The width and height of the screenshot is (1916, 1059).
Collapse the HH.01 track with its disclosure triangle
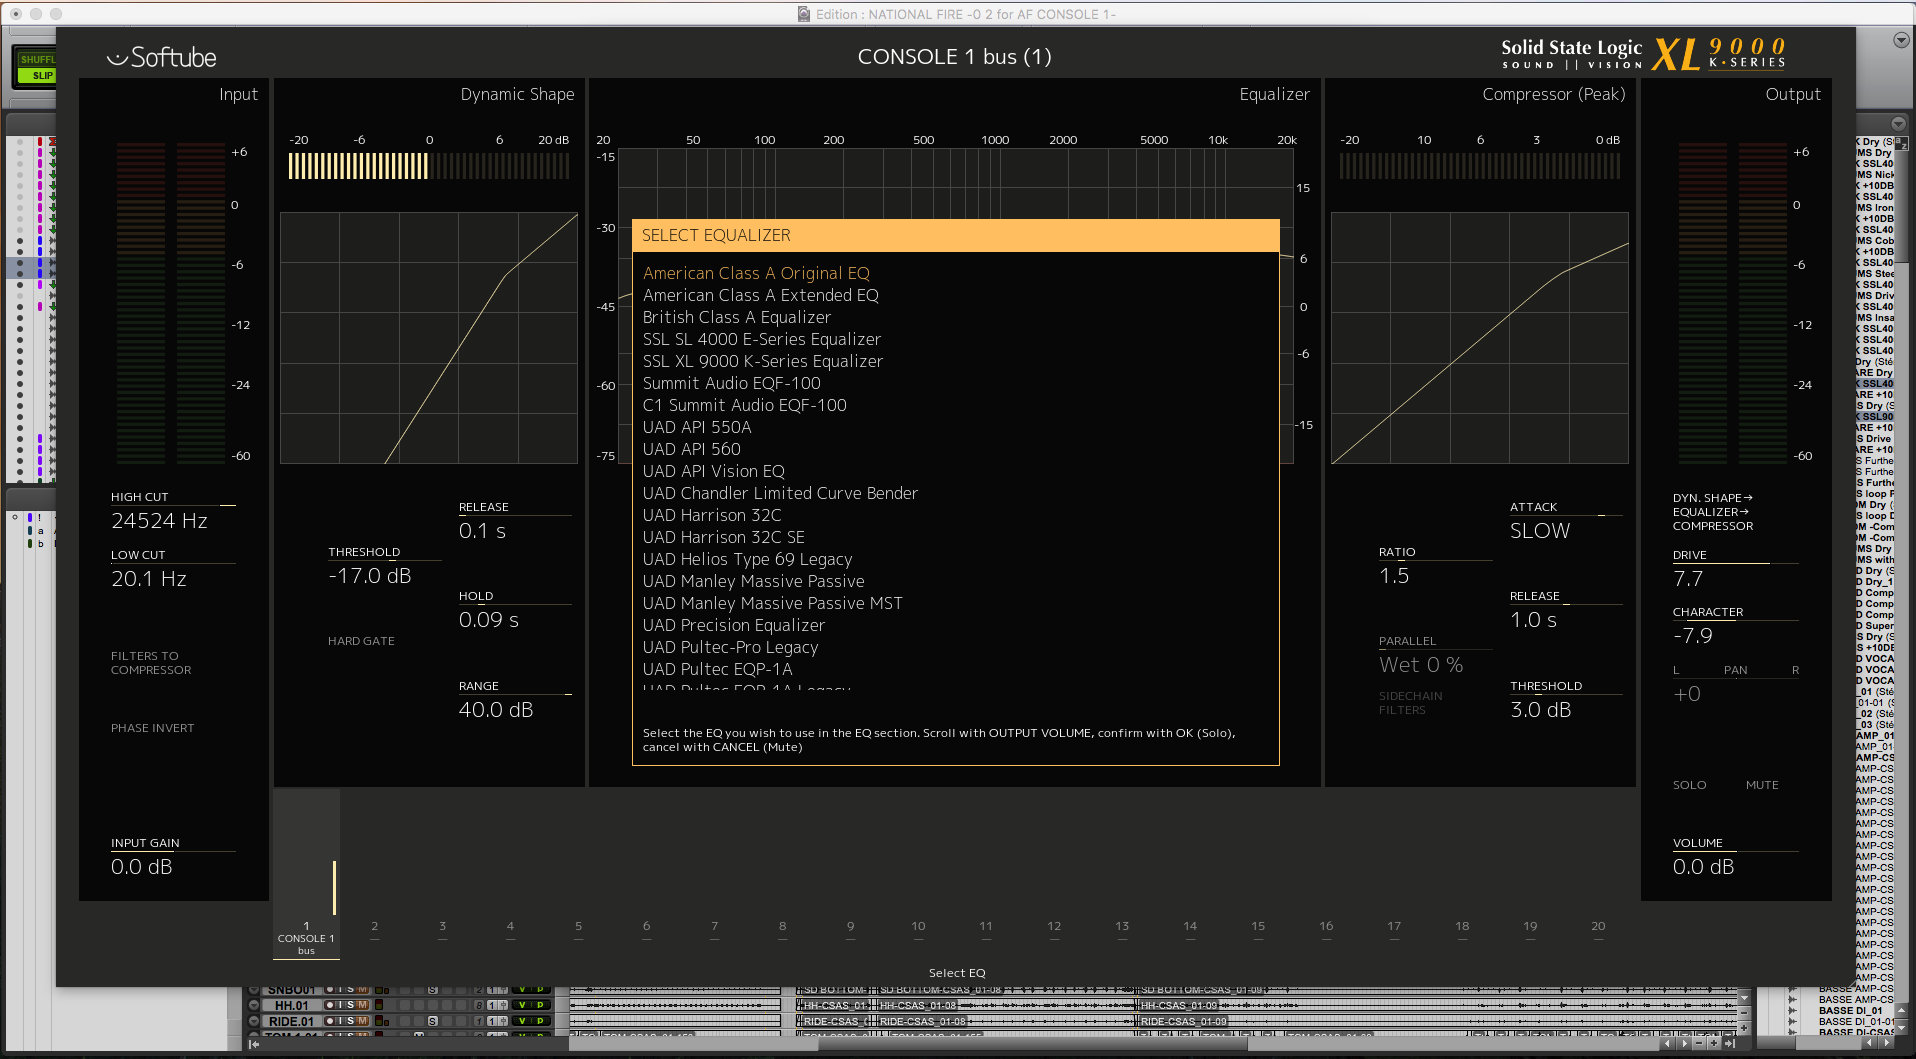click(x=254, y=1005)
